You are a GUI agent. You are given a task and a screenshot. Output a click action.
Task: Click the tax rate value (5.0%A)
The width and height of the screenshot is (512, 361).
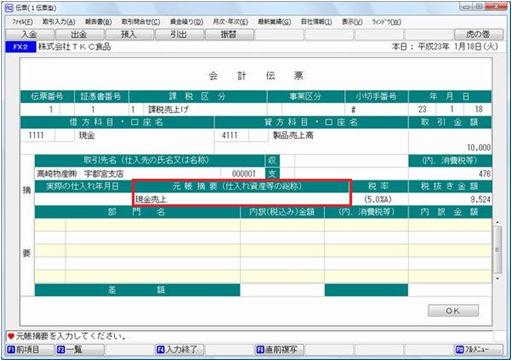tap(378, 199)
